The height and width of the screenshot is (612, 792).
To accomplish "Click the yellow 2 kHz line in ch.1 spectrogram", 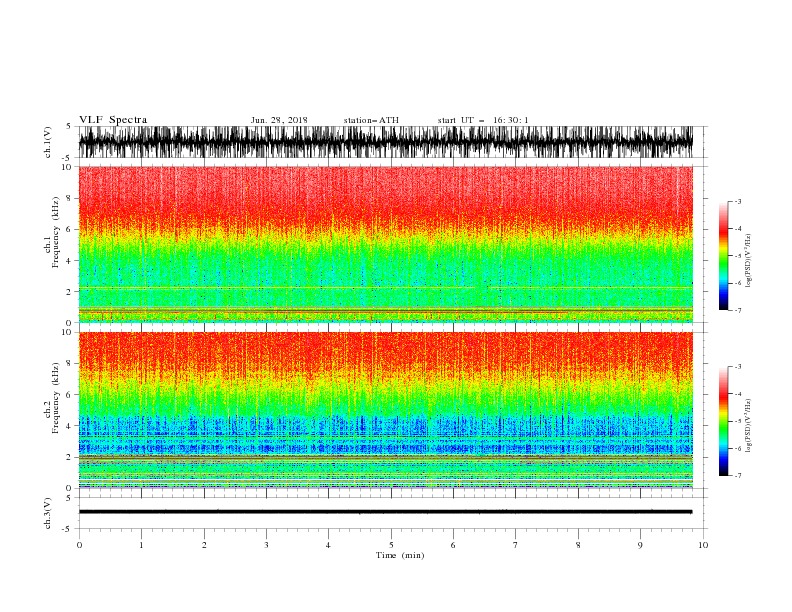I will pos(385,288).
